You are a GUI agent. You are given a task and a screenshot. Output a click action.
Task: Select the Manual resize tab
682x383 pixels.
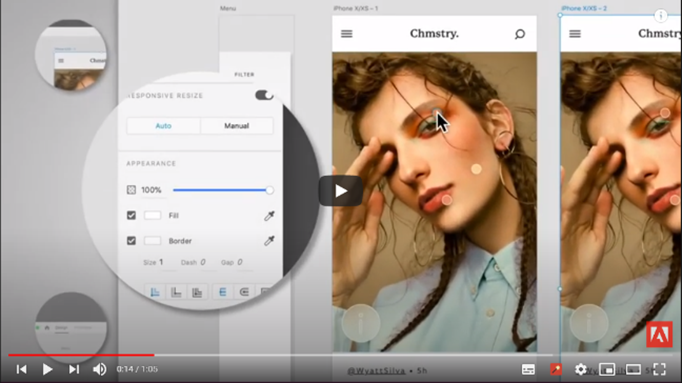point(237,126)
